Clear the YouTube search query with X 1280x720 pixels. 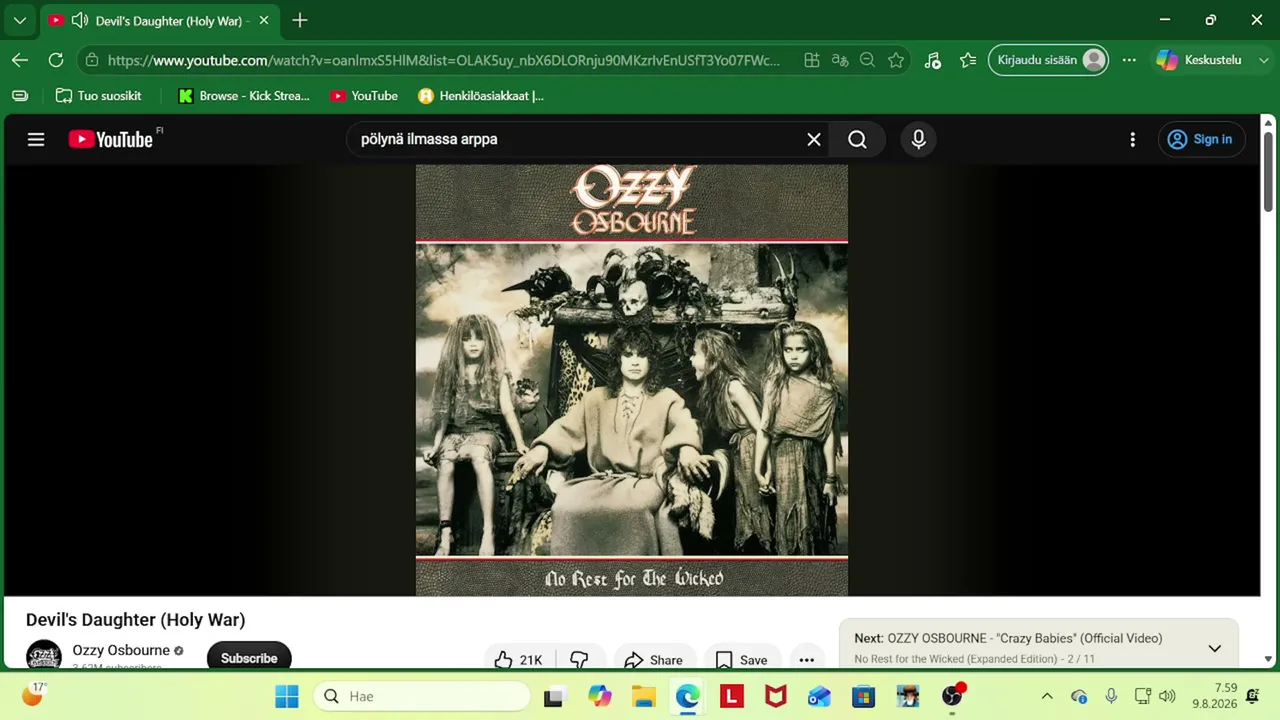[x=814, y=139]
